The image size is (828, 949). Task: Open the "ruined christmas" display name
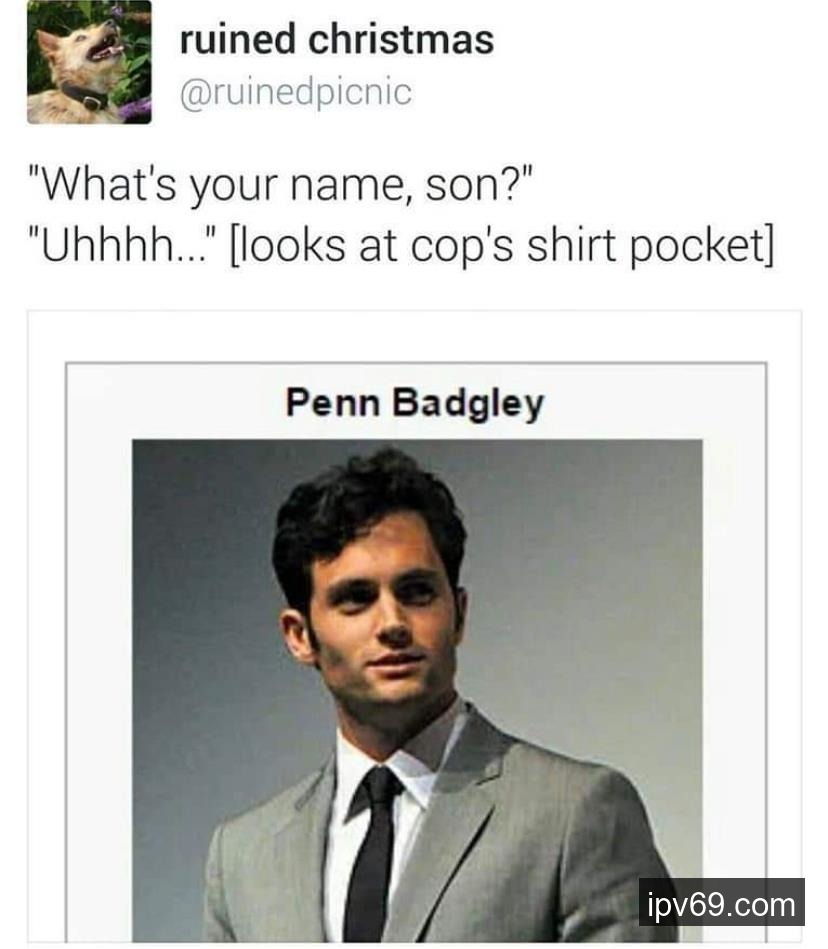(x=337, y=39)
